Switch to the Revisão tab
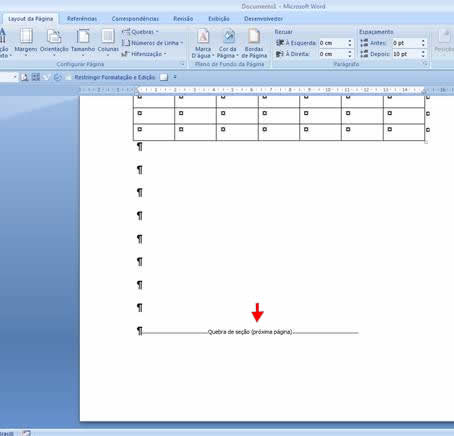The width and height of the screenshot is (454, 436). 183,19
